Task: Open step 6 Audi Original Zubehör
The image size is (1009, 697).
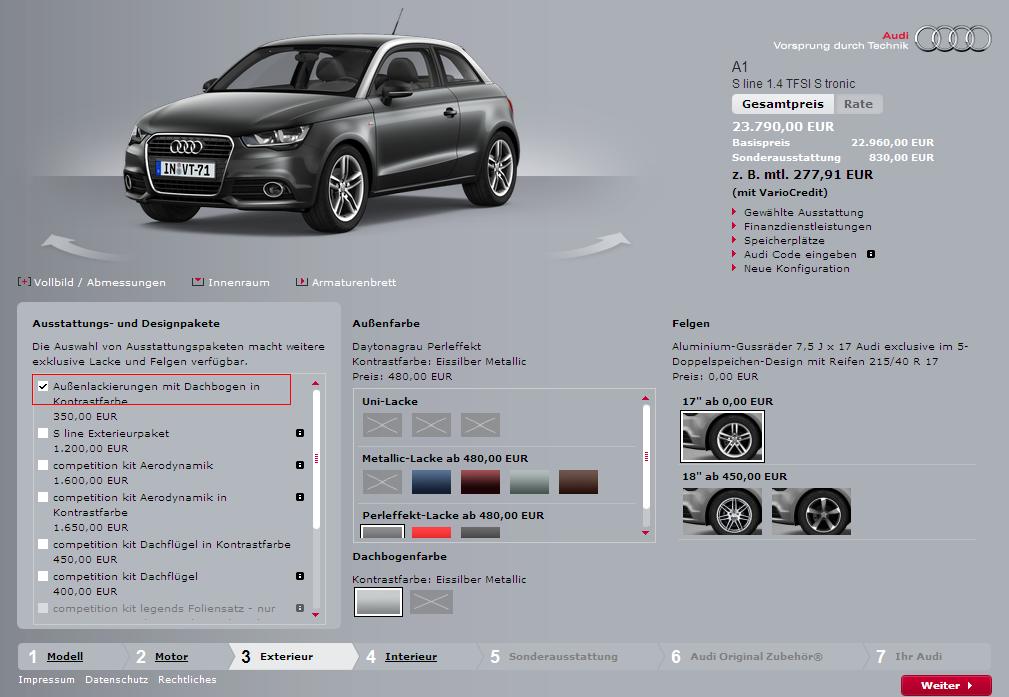Action: click(756, 656)
